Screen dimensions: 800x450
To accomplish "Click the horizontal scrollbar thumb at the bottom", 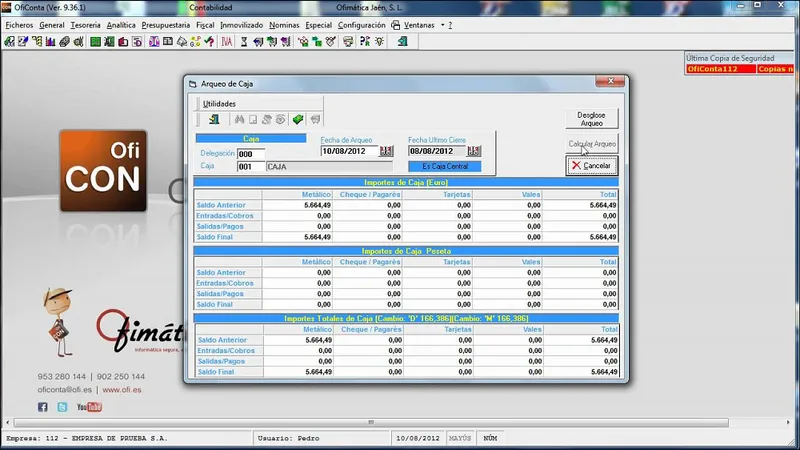I will tap(371, 422).
